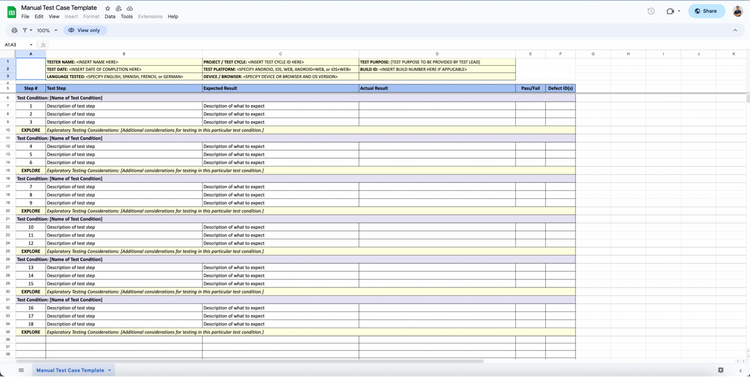The width and height of the screenshot is (750, 377).
Task: Select column D header
Action: pyautogui.click(x=437, y=54)
